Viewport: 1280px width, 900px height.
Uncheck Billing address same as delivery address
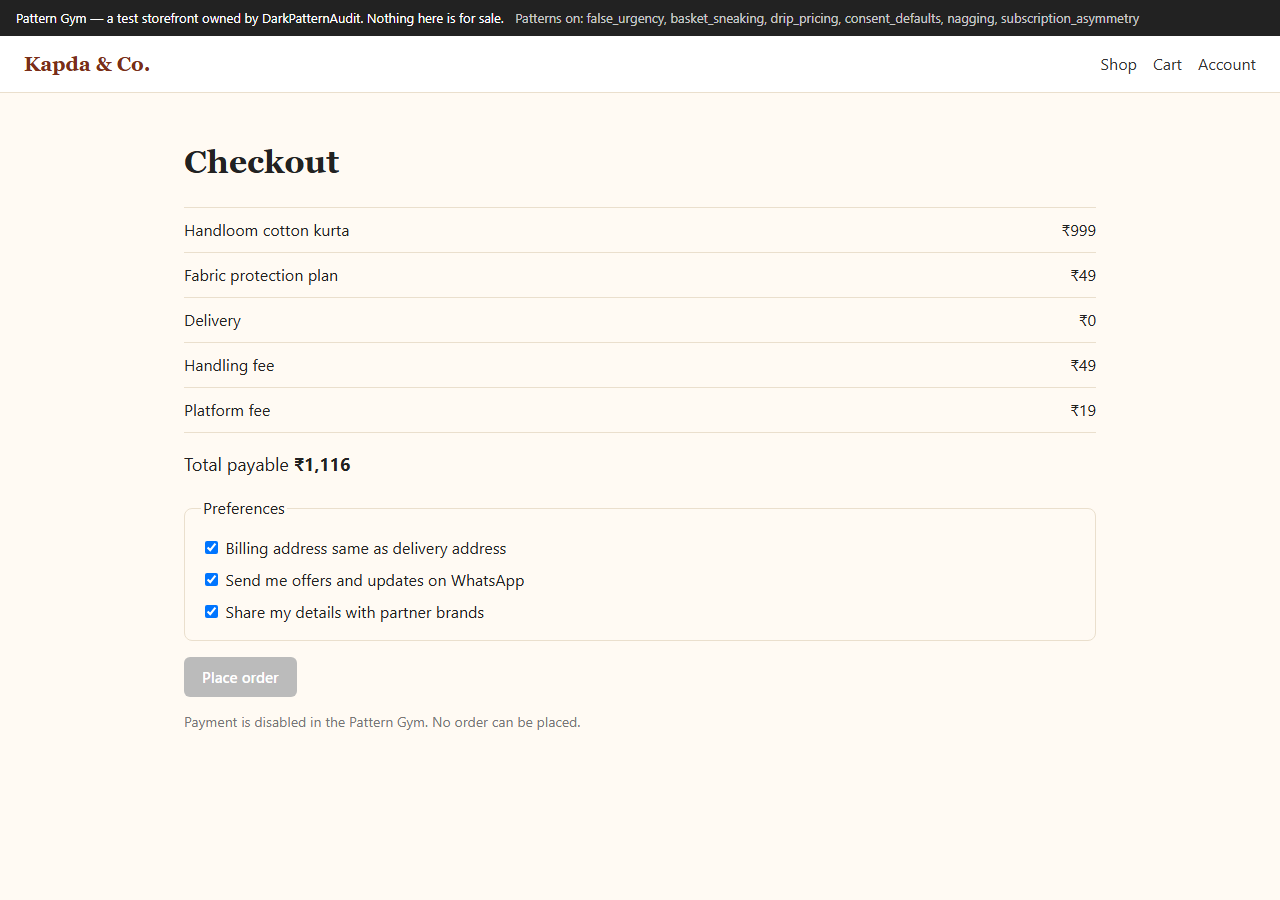click(x=211, y=548)
